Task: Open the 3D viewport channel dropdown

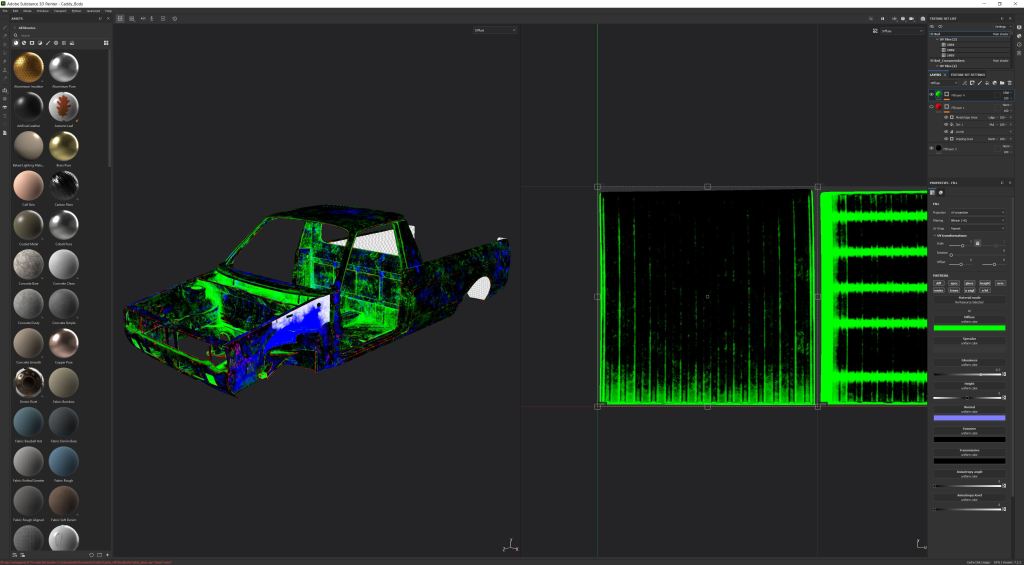Action: [x=495, y=31]
